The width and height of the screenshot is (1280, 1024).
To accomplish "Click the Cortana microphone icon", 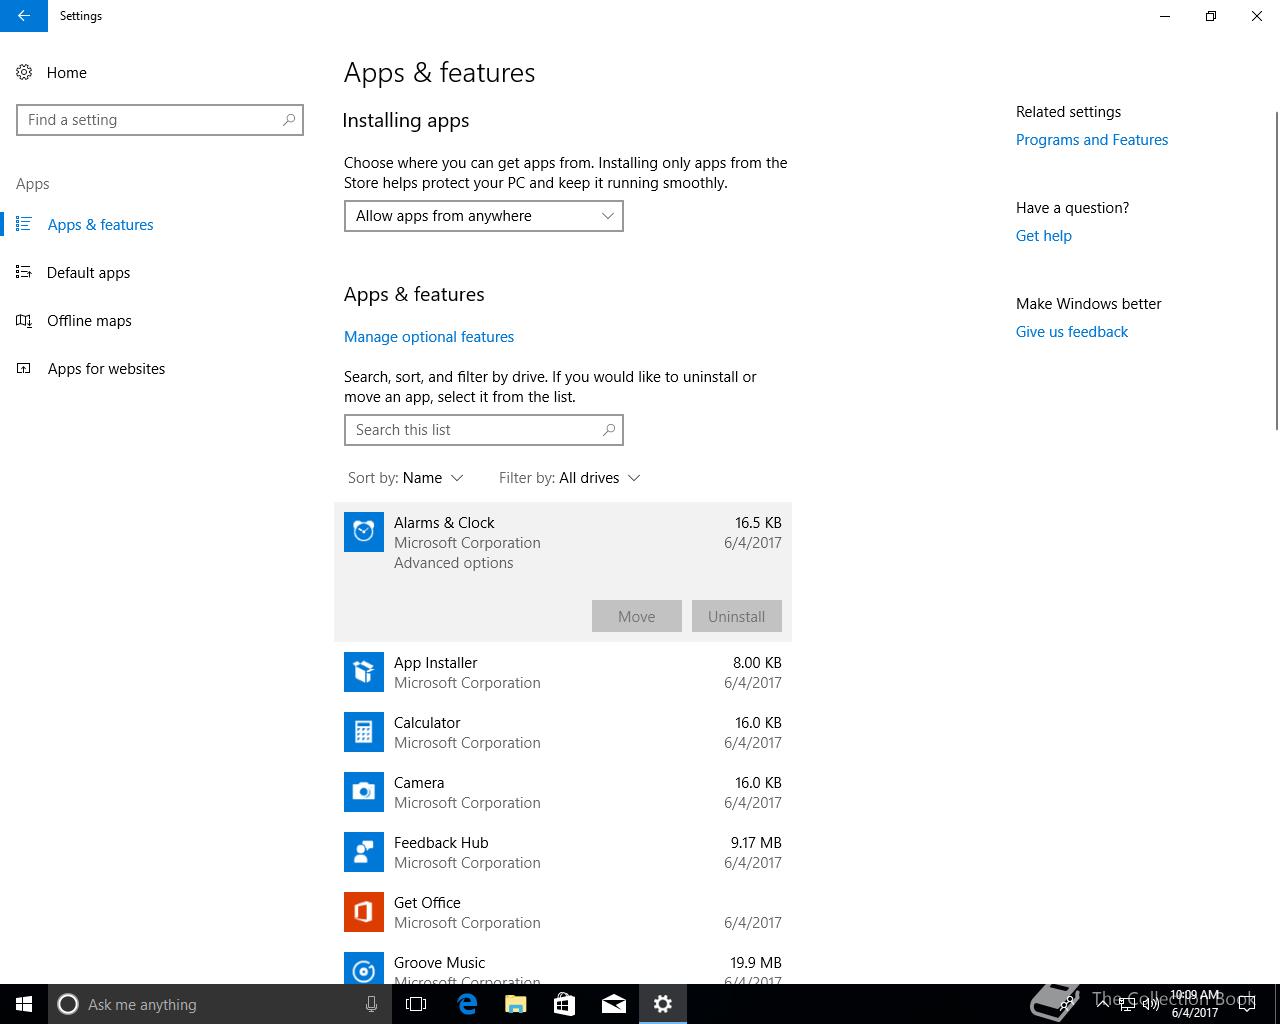I will 371,1004.
